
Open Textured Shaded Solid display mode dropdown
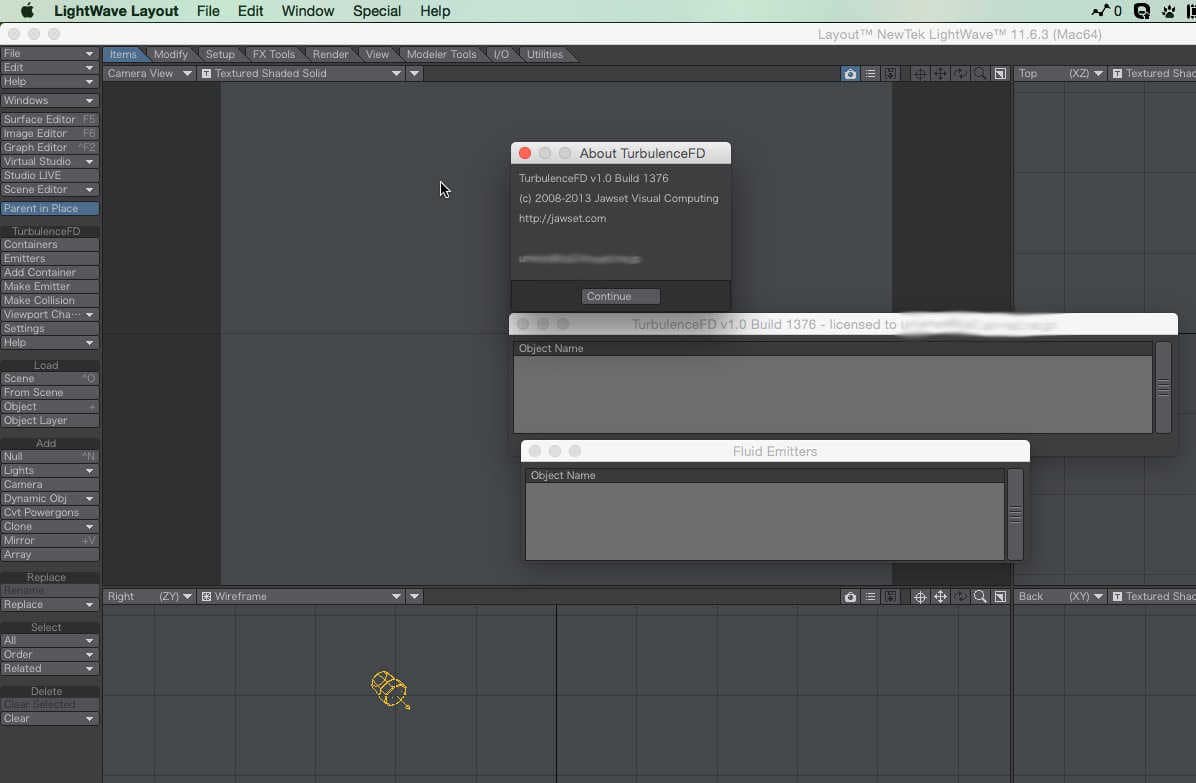coord(301,74)
